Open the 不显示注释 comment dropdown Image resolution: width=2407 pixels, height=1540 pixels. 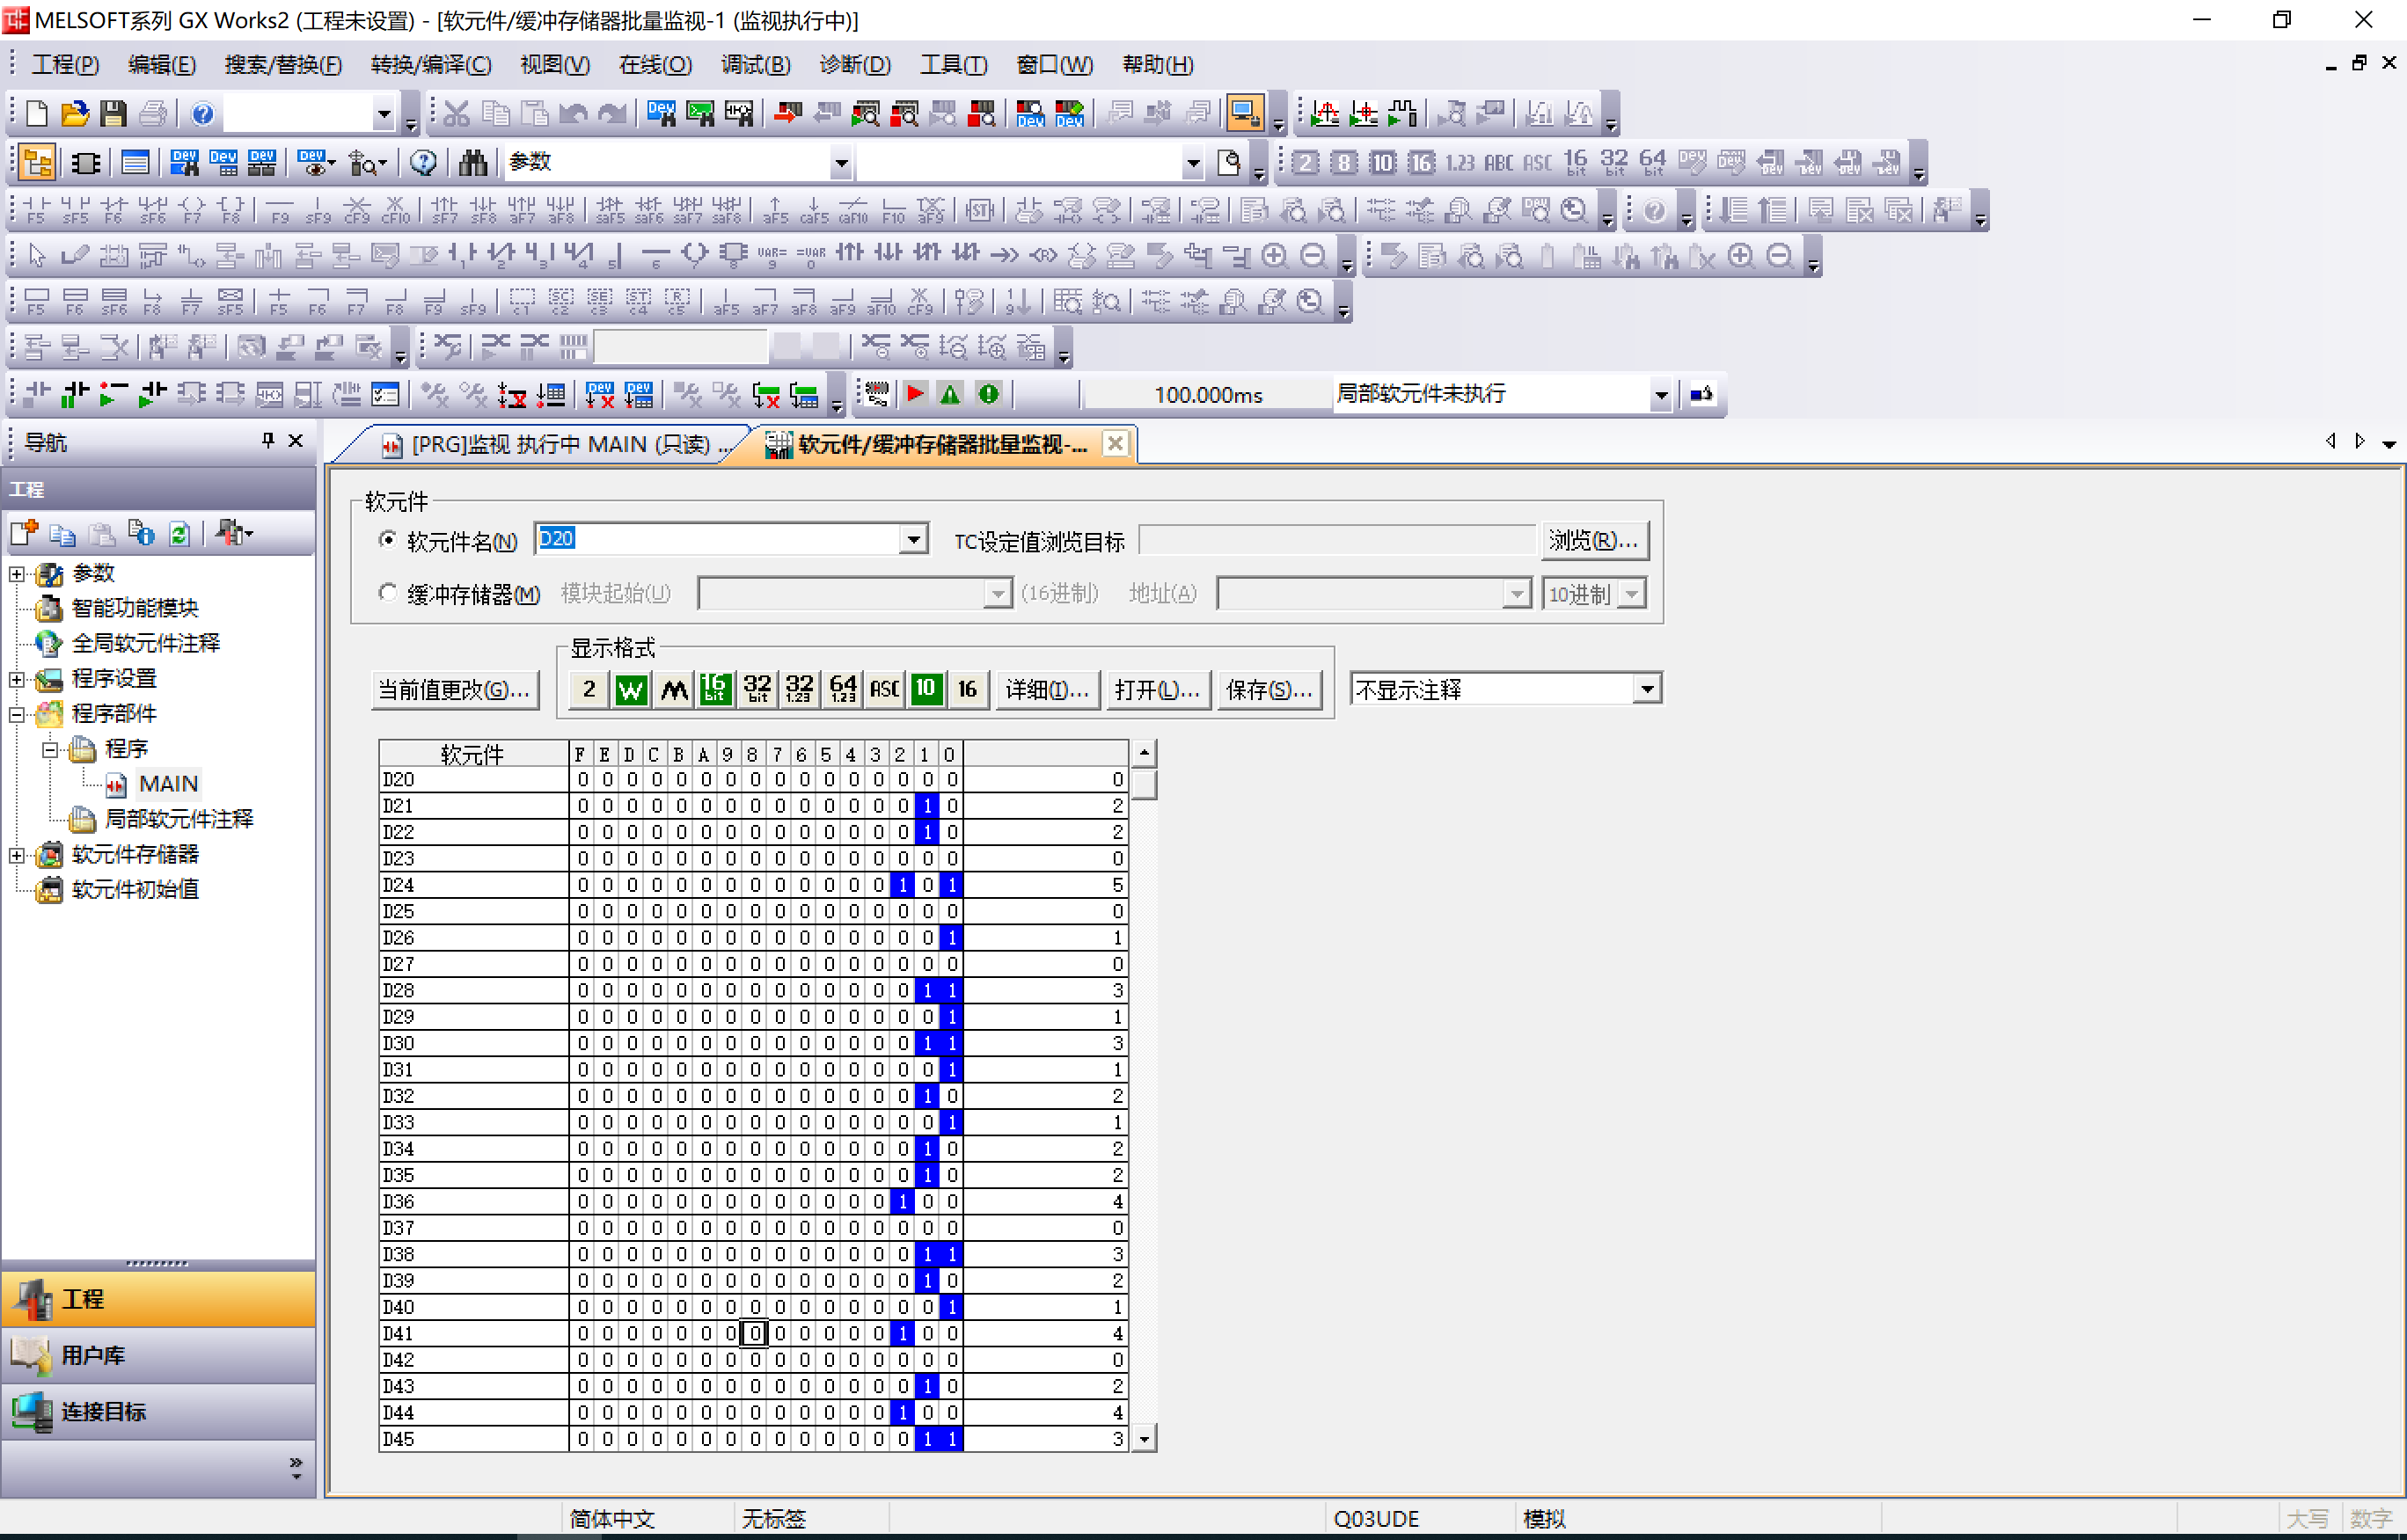(1646, 689)
